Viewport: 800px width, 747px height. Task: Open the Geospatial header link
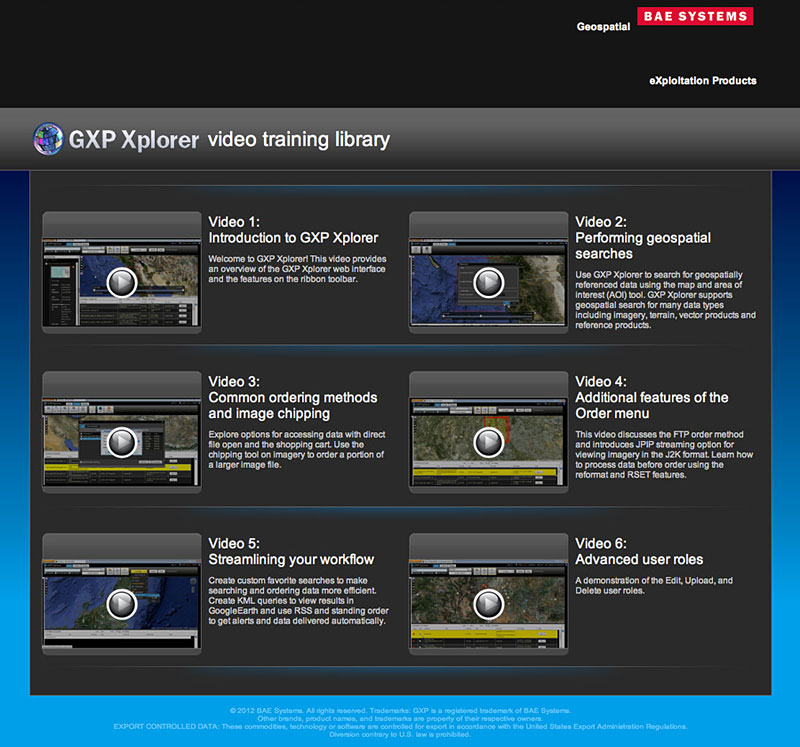click(x=603, y=27)
